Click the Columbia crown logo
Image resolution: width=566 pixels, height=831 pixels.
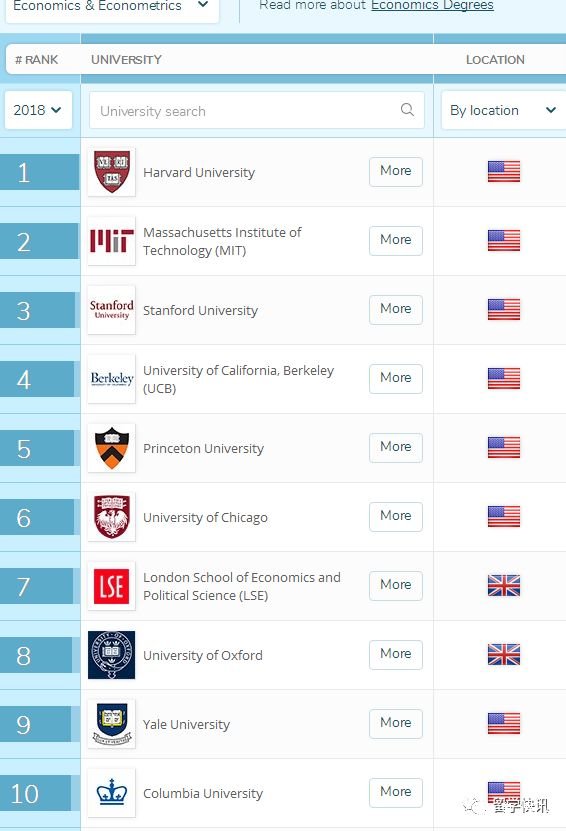click(x=111, y=792)
